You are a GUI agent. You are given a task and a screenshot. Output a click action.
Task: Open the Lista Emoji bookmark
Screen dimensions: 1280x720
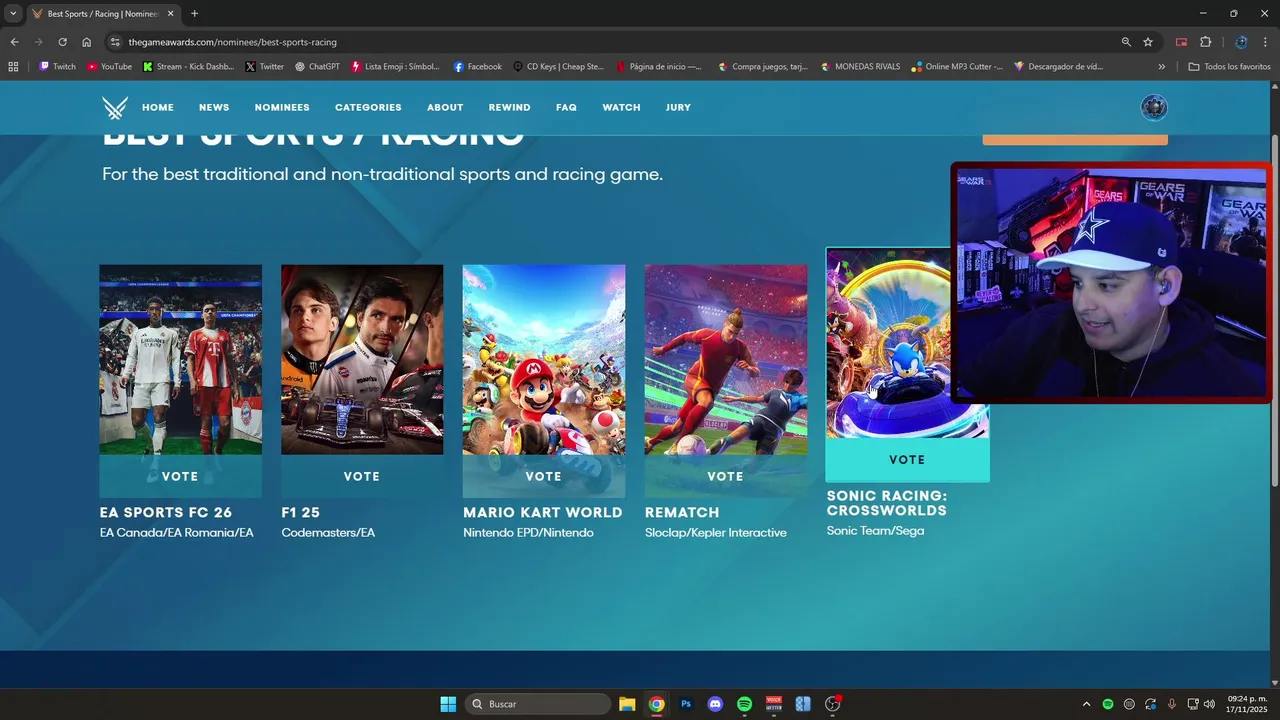pos(395,67)
